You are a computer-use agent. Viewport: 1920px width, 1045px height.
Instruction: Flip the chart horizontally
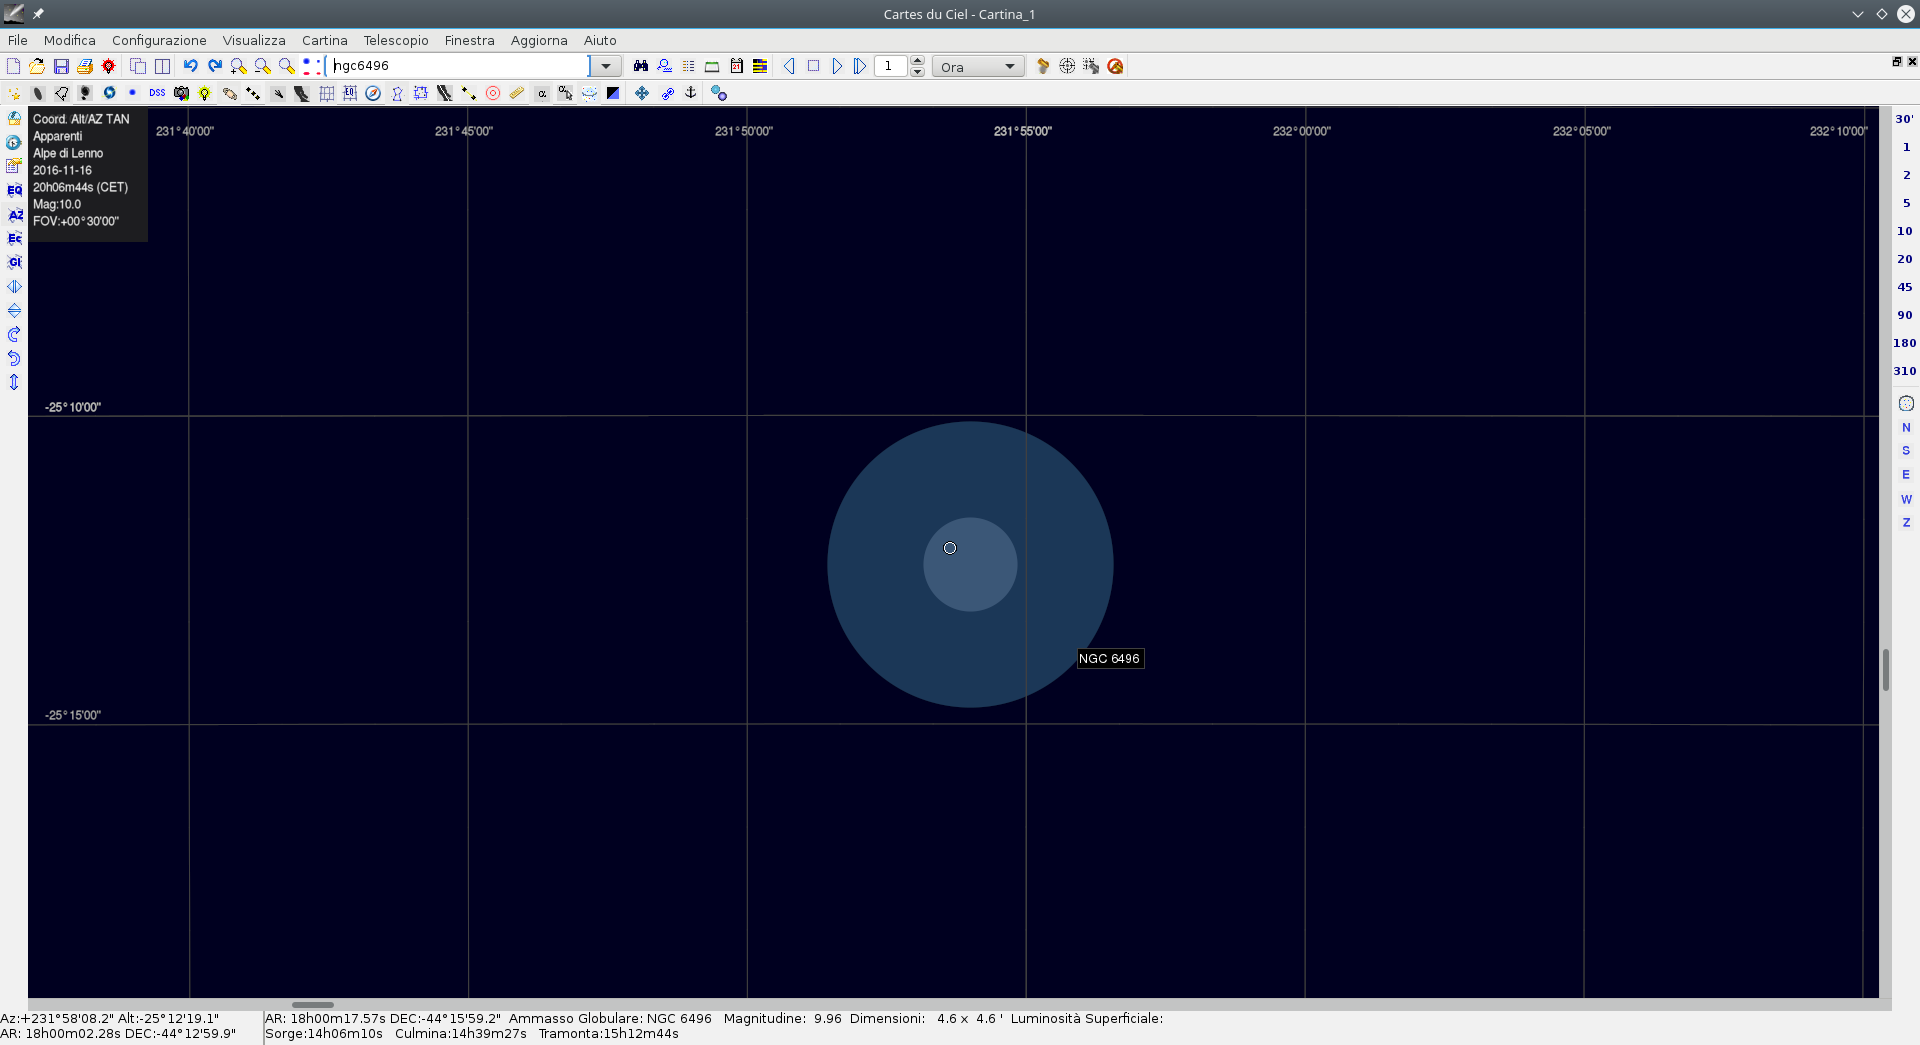click(x=14, y=286)
